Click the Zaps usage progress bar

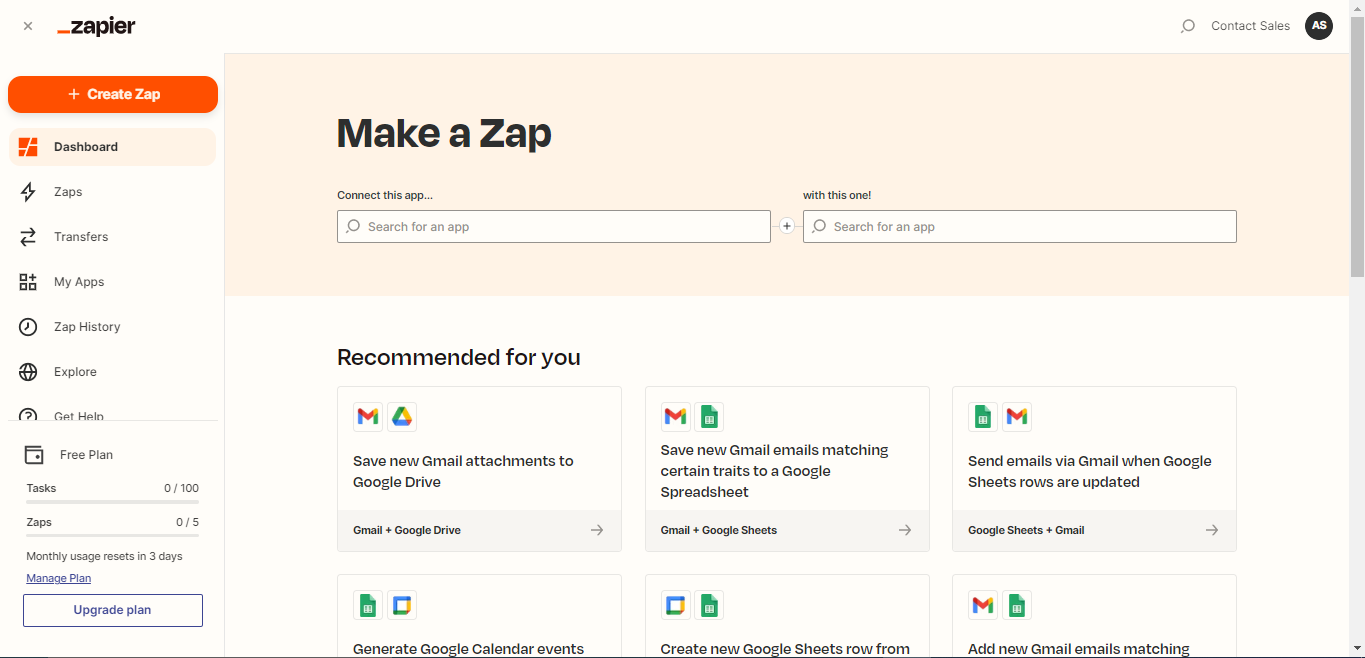click(x=113, y=536)
